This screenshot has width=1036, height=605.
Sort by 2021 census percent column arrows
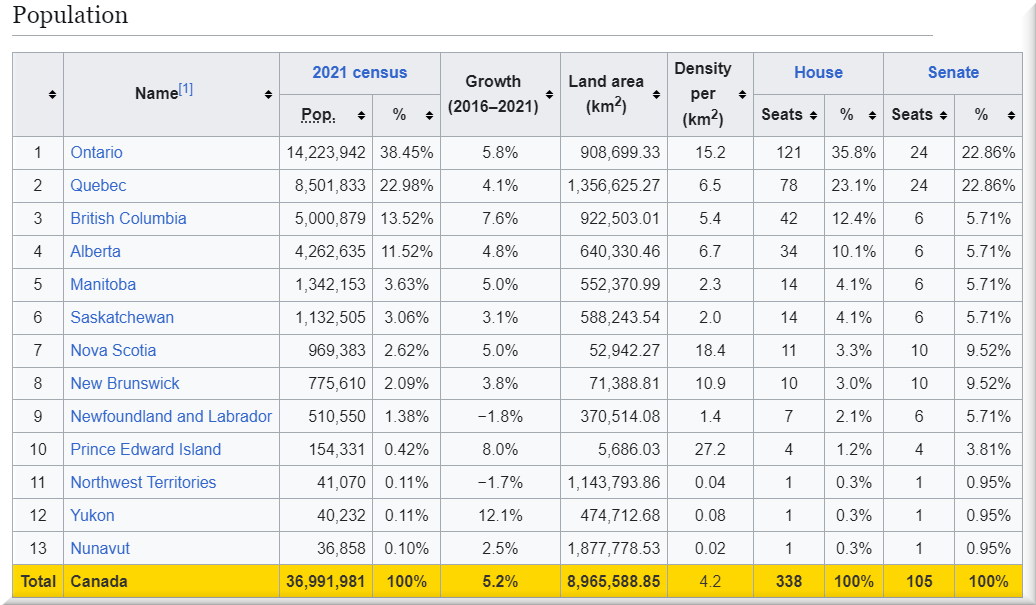pos(429,116)
